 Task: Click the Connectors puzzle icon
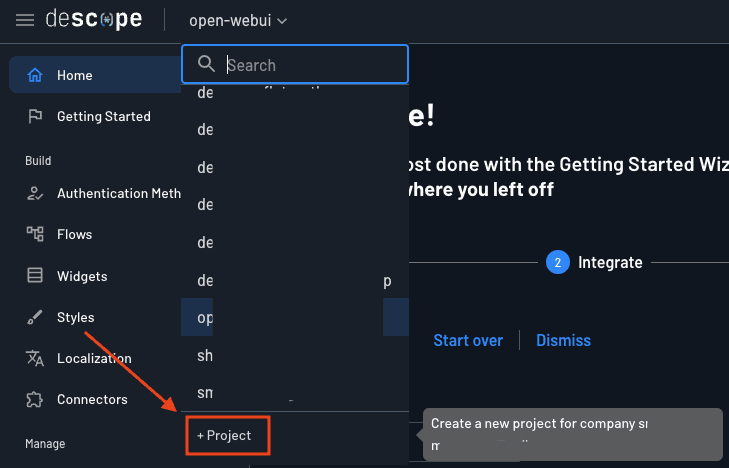35,399
